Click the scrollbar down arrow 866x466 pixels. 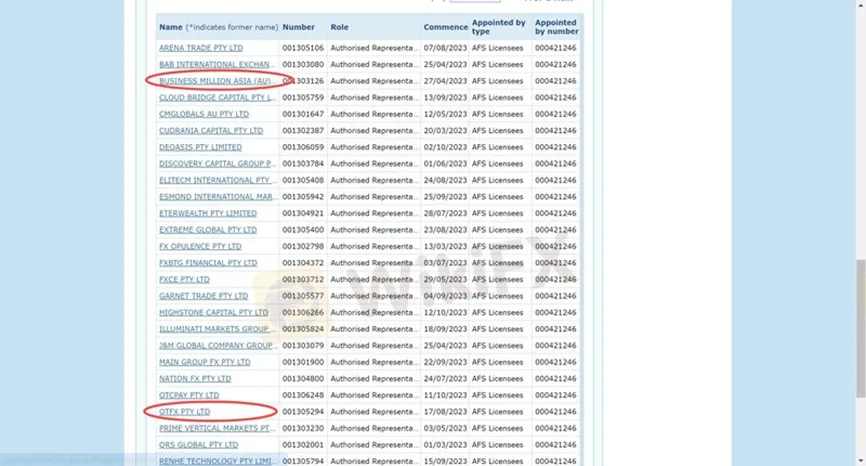click(860, 460)
